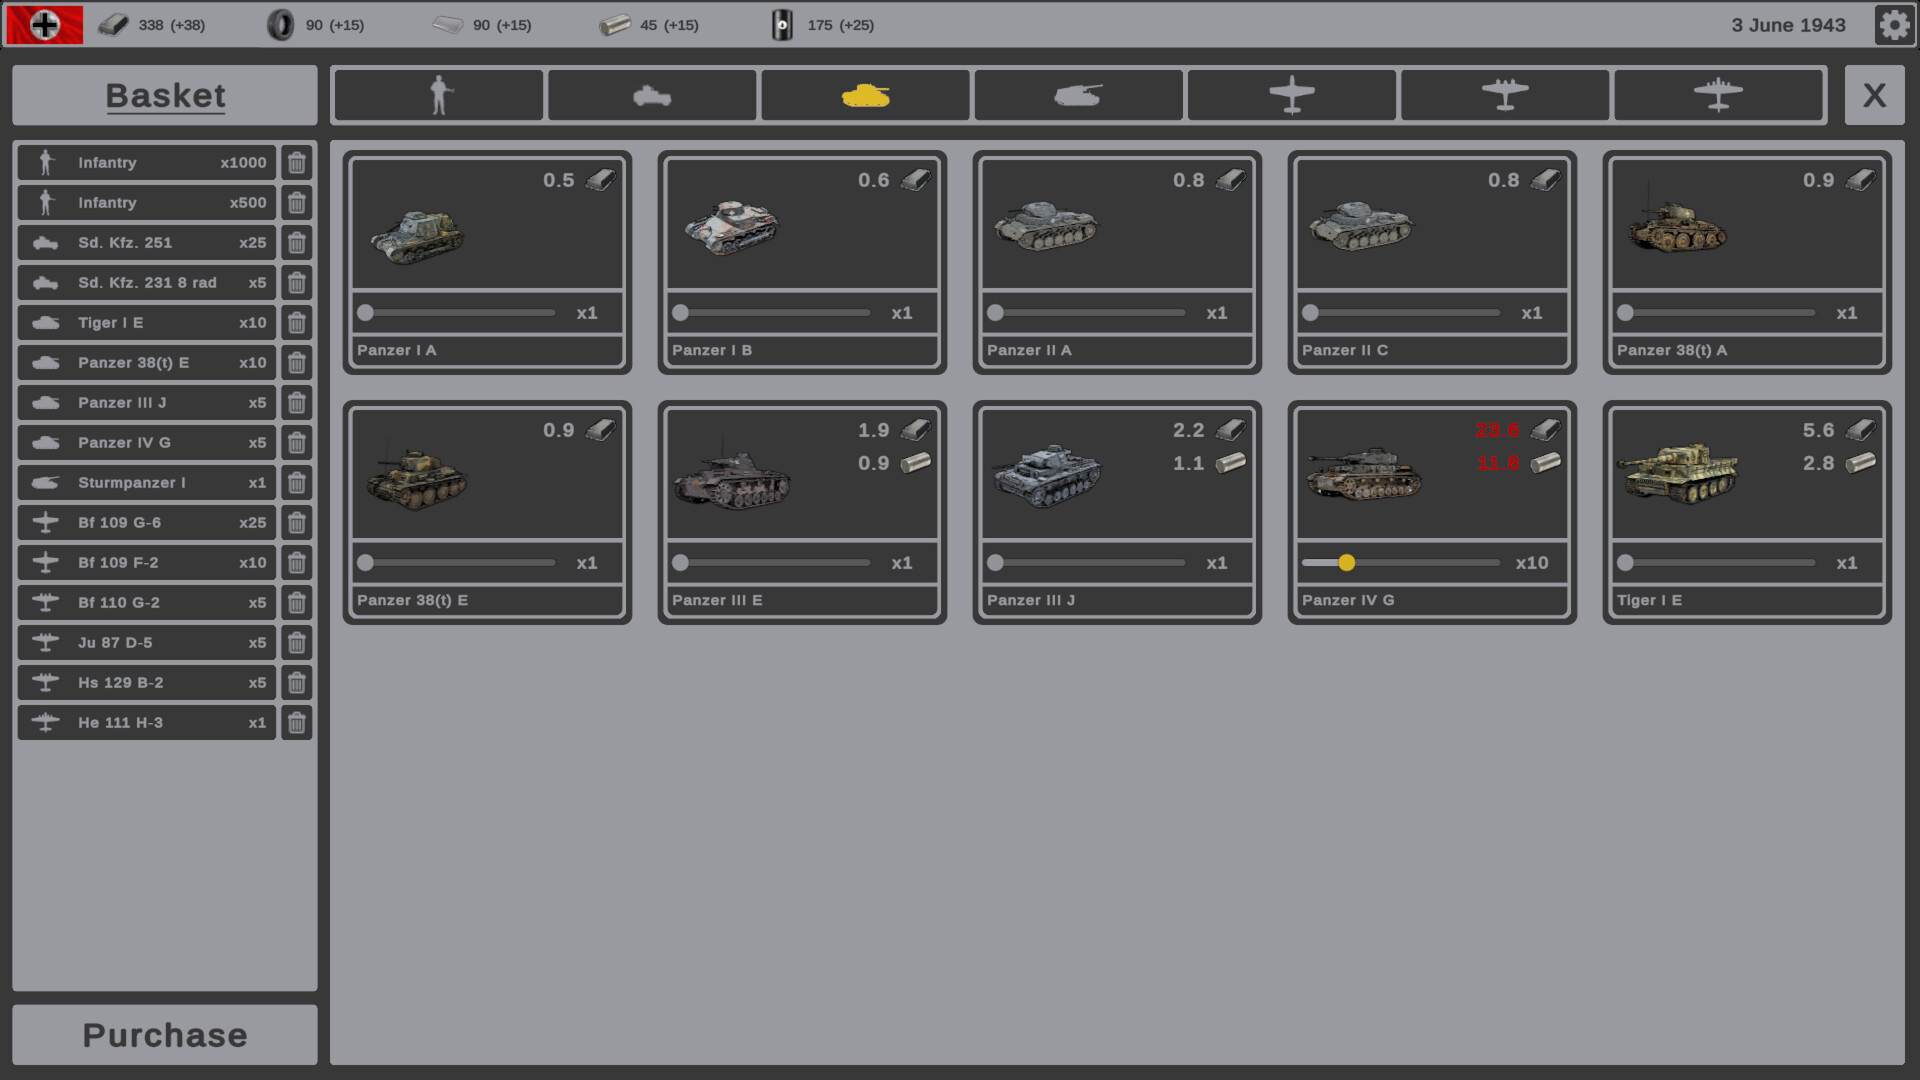The height and width of the screenshot is (1080, 1920).
Task: Click the Basket header button
Action: [x=165, y=96]
